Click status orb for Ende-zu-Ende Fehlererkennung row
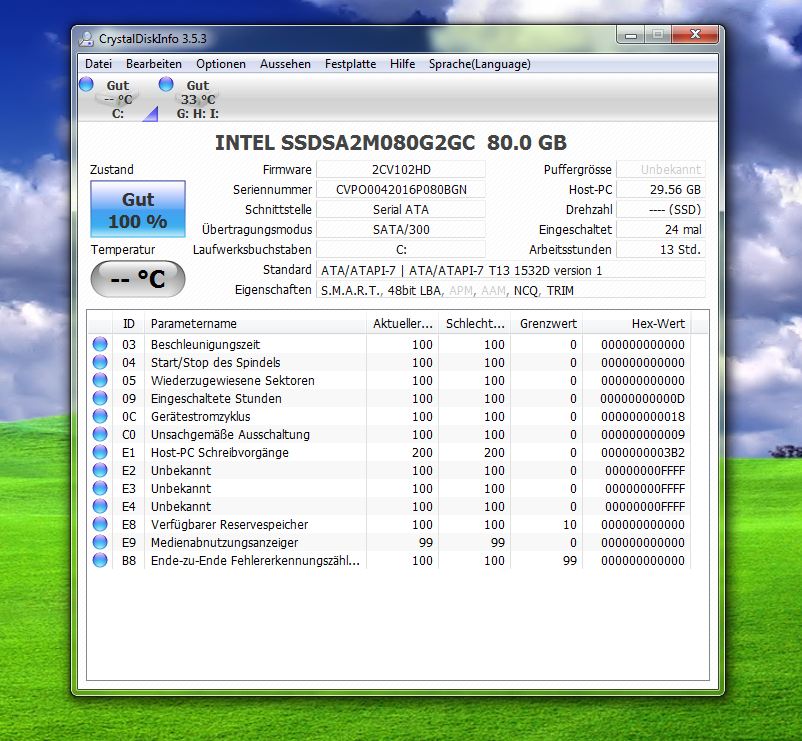802x741 pixels. coord(100,560)
